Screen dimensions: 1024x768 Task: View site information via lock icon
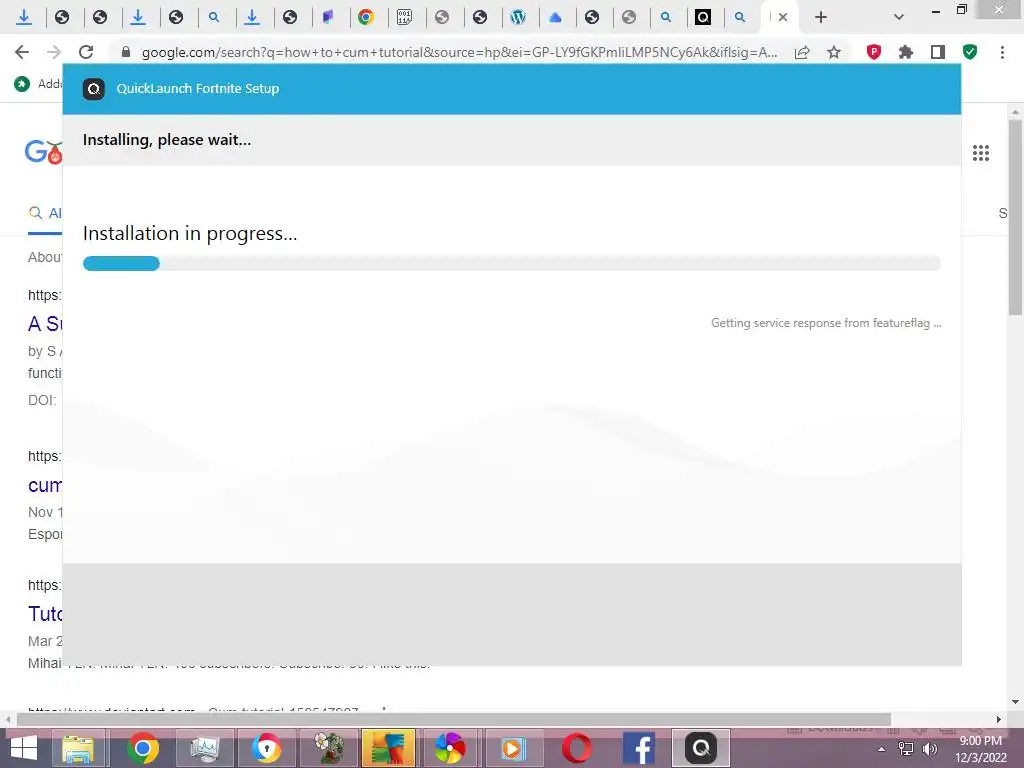[126, 52]
